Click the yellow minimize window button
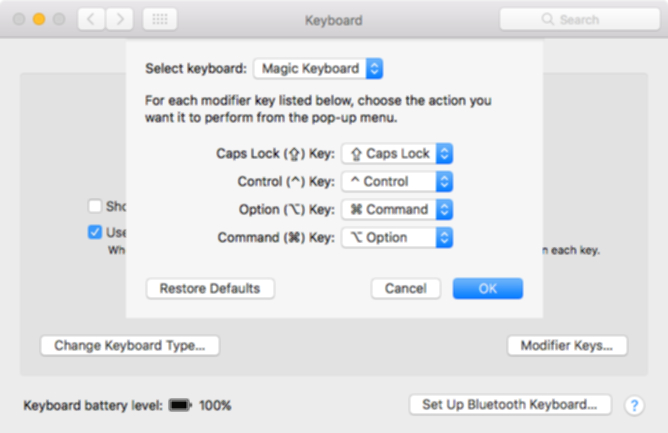This screenshot has height=433, width=668. (39, 19)
